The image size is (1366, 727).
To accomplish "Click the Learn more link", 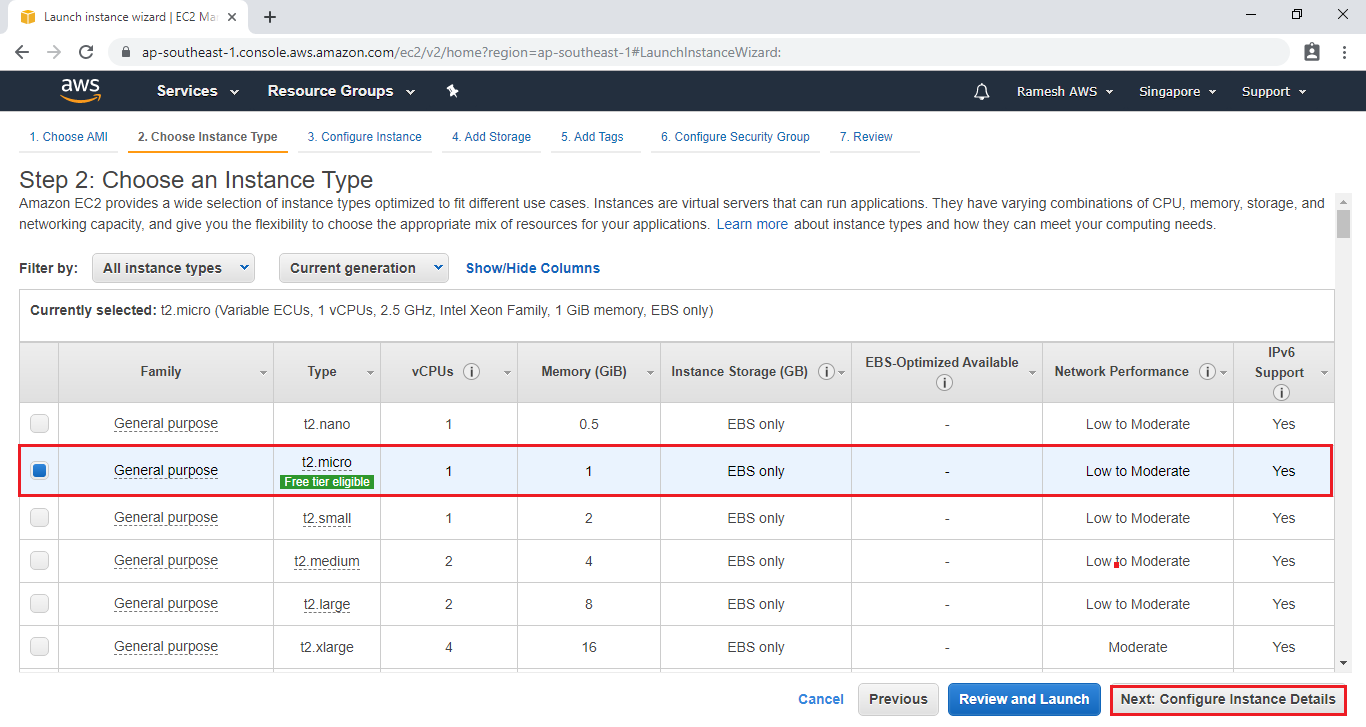I will click(752, 224).
